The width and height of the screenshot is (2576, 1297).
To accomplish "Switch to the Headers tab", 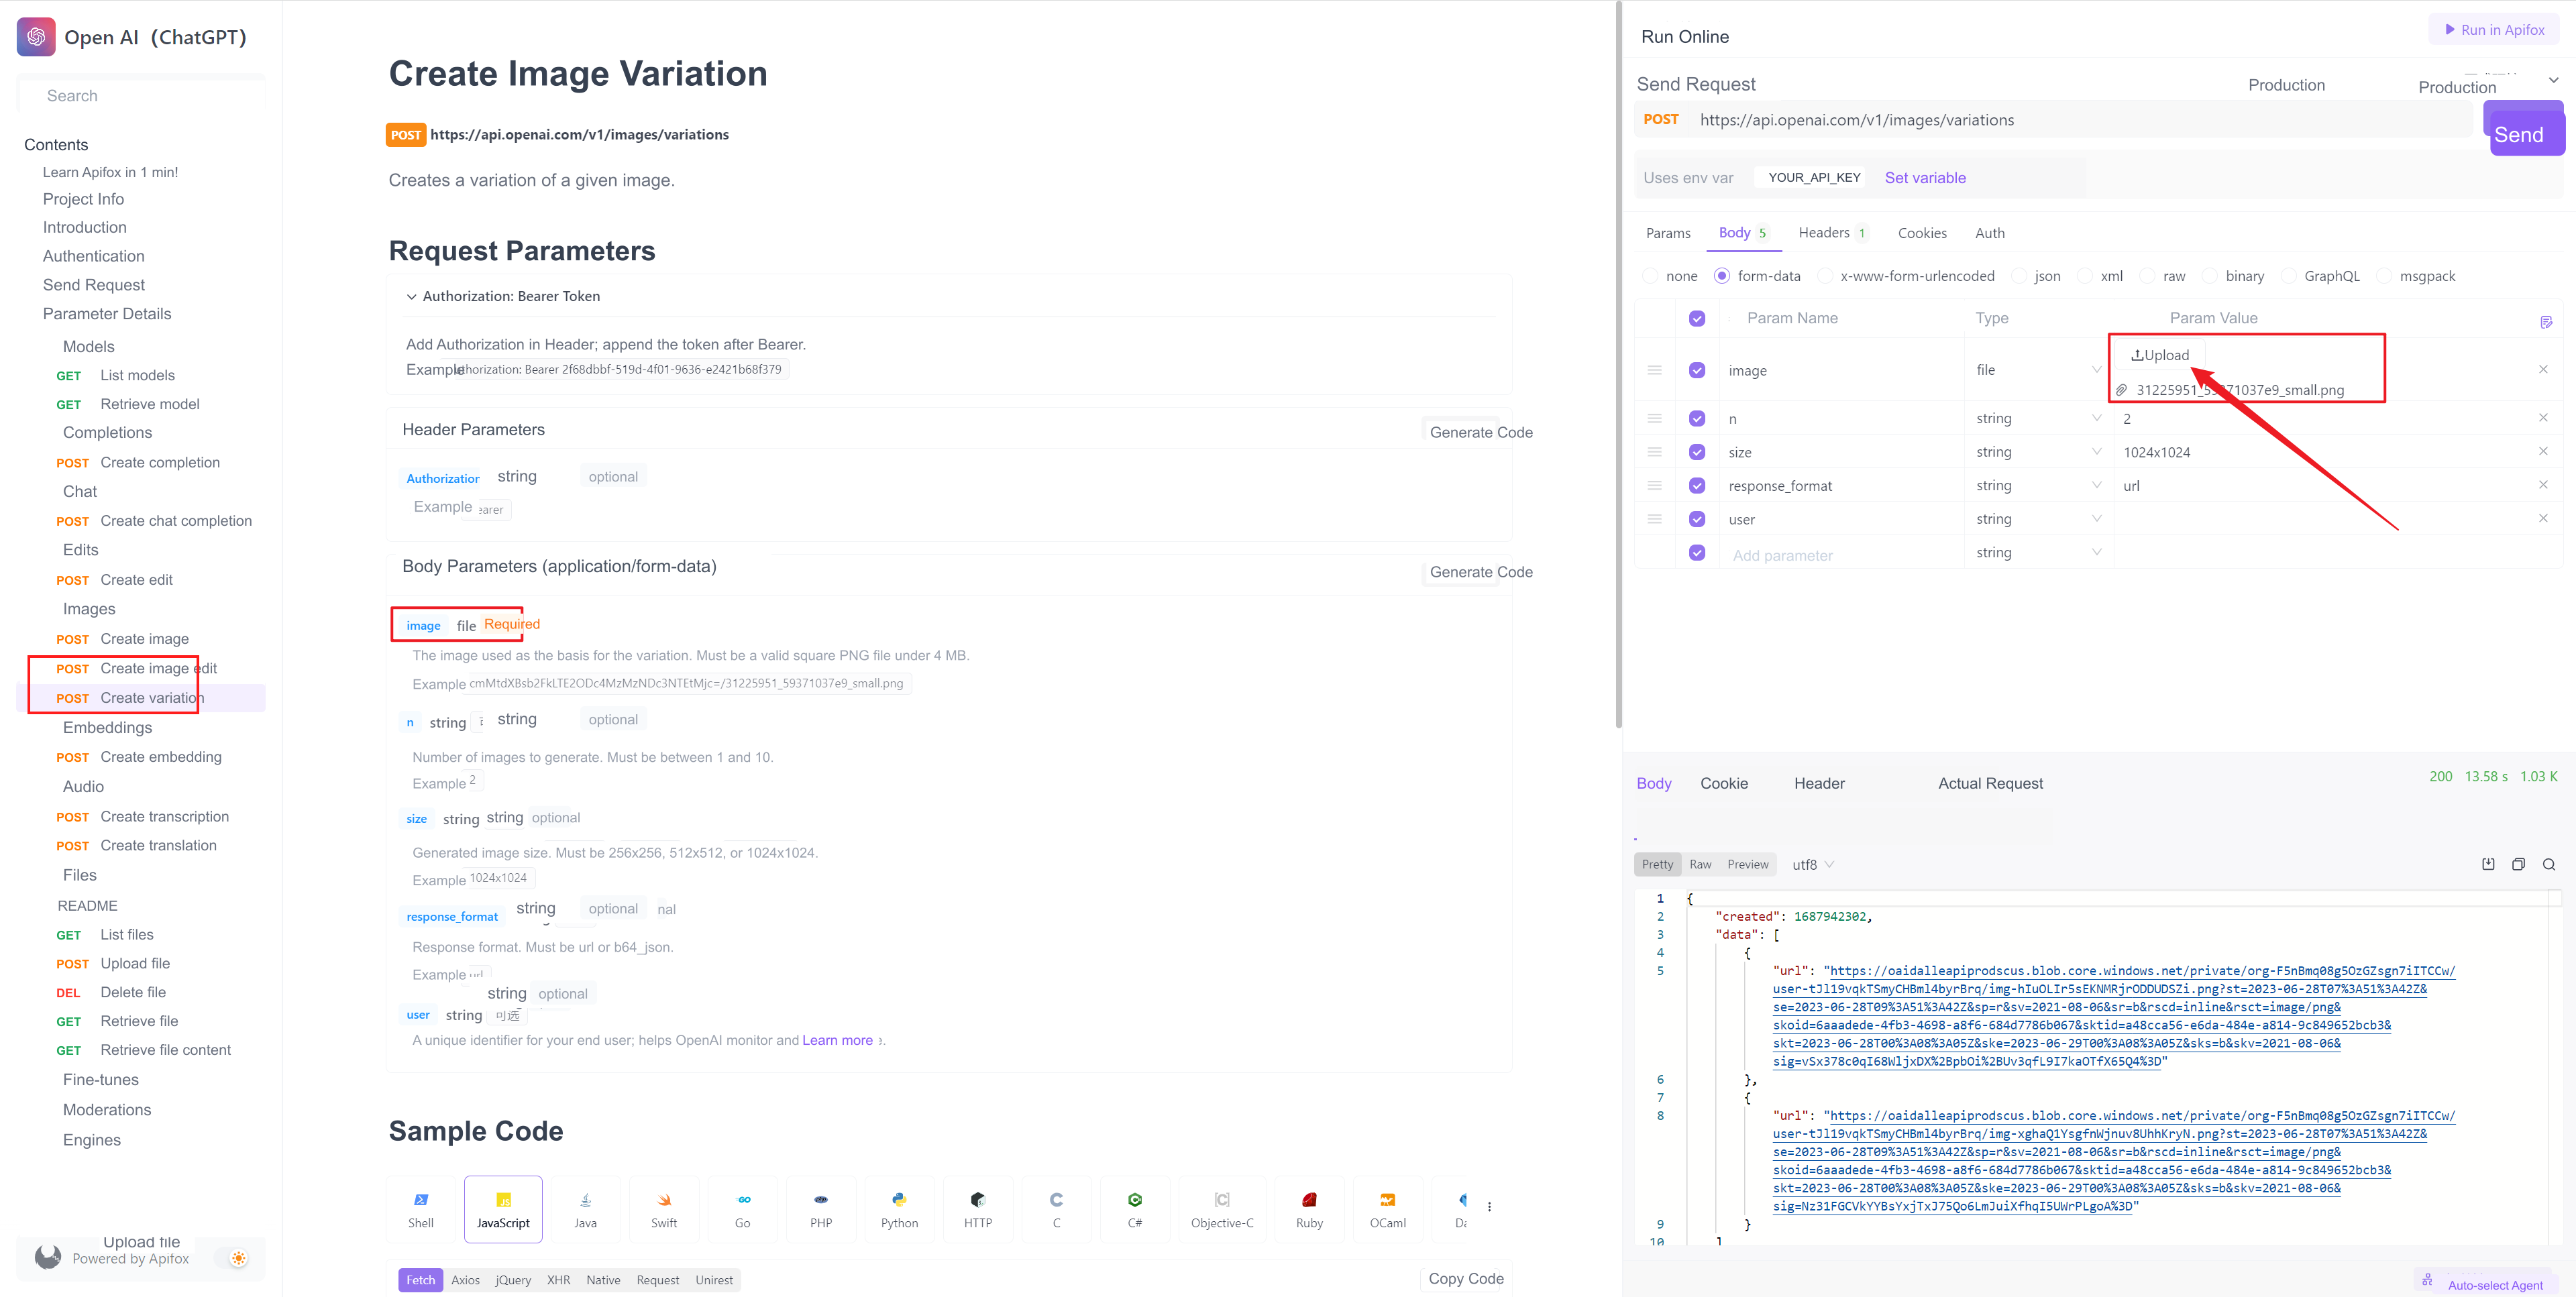I will tap(1832, 233).
